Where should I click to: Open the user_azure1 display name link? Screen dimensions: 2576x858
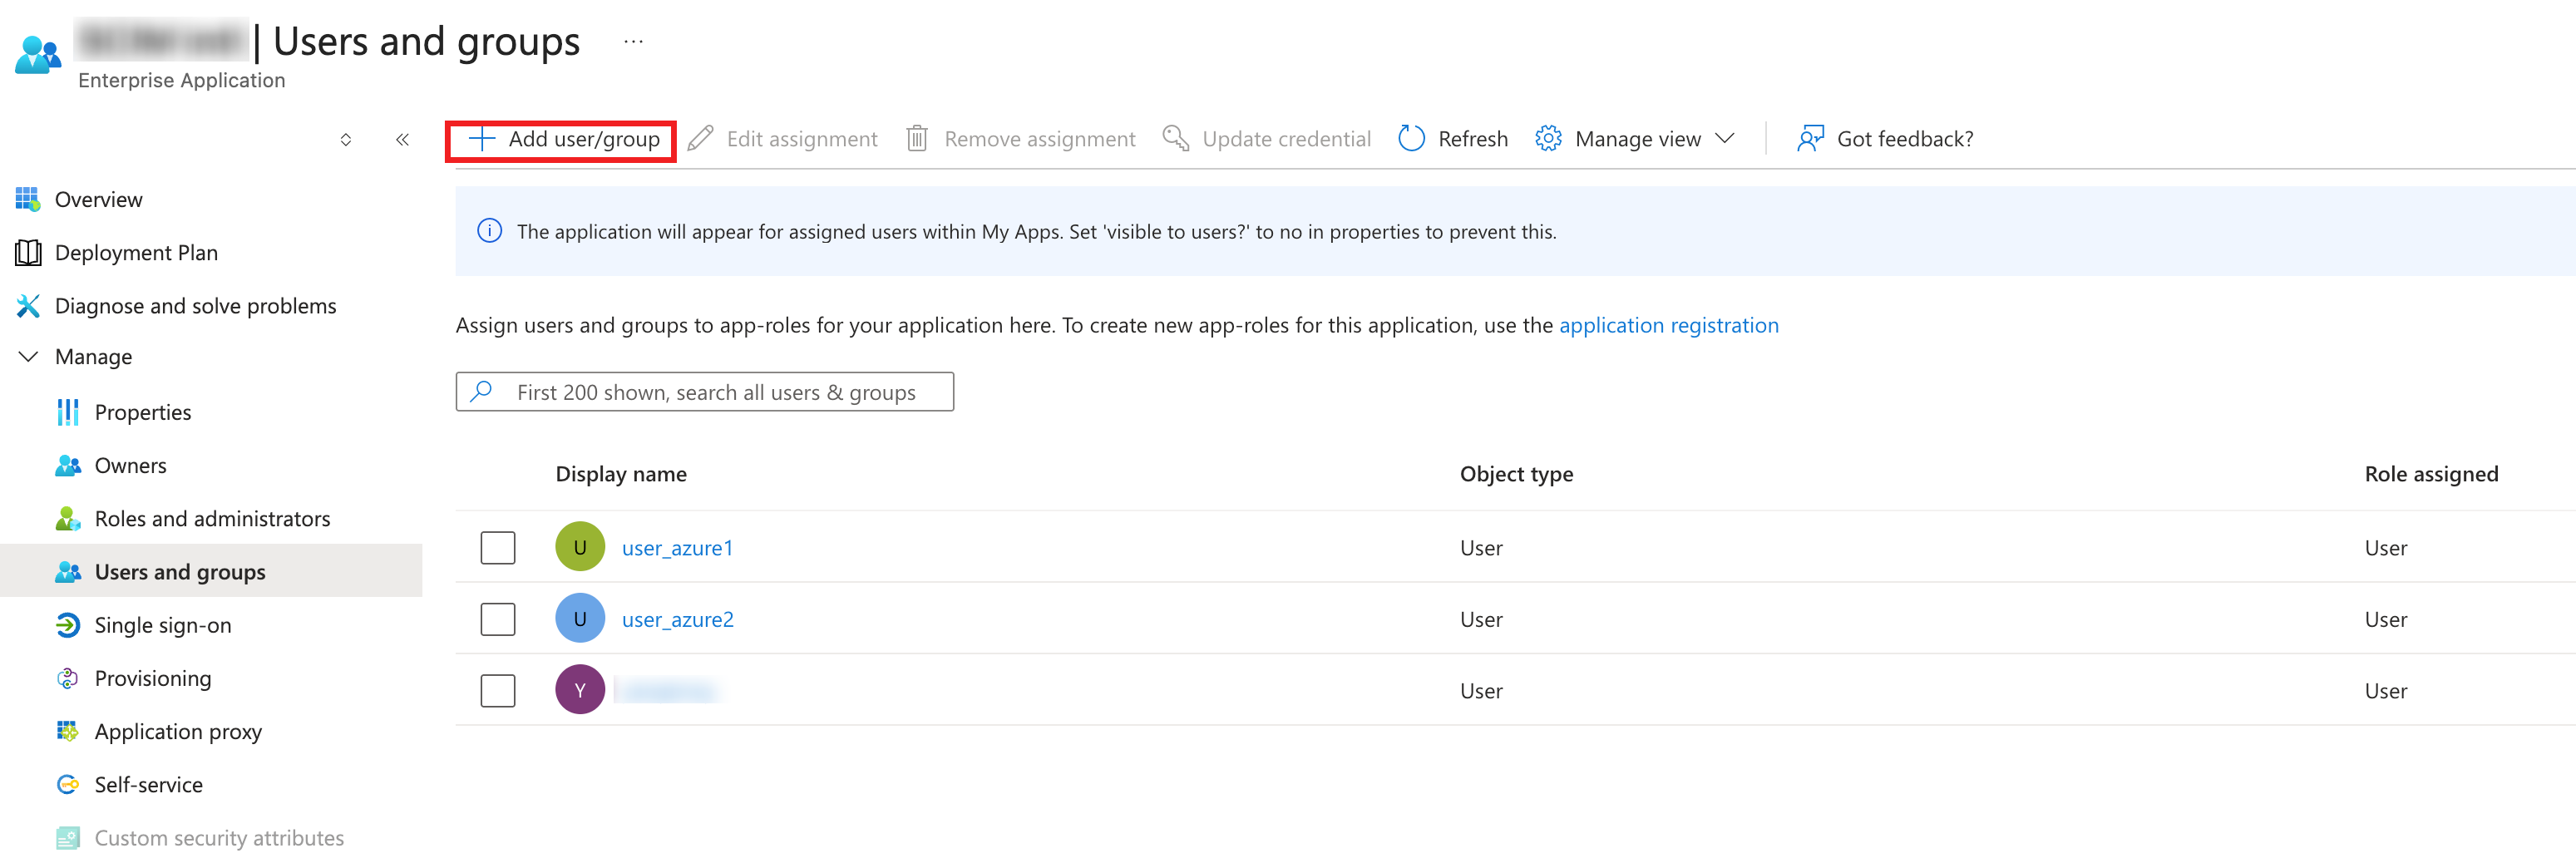677,548
